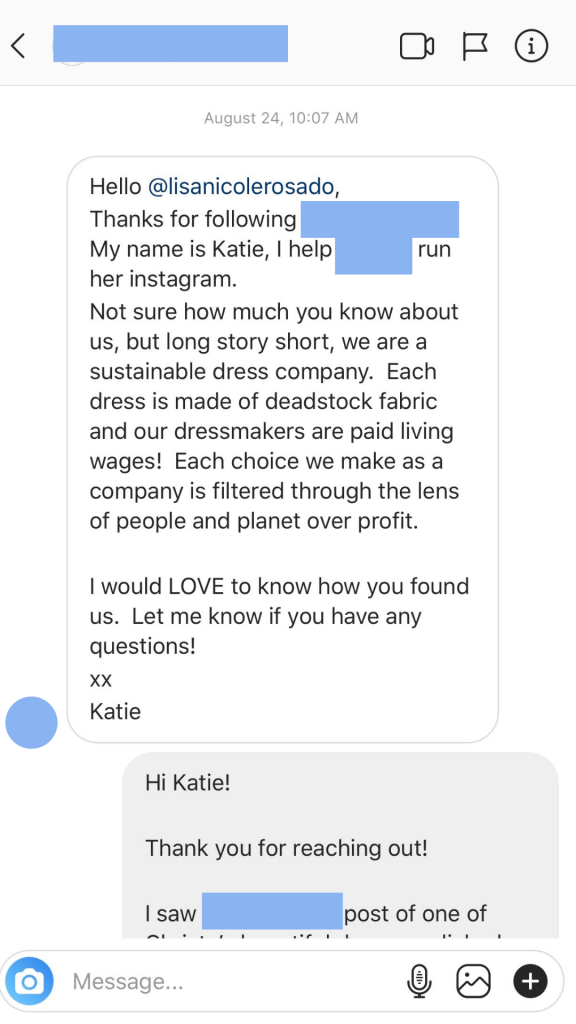Viewport: 576px width, 1024px height.
Task: Tap the plus icon for more options
Action: pos(530,981)
